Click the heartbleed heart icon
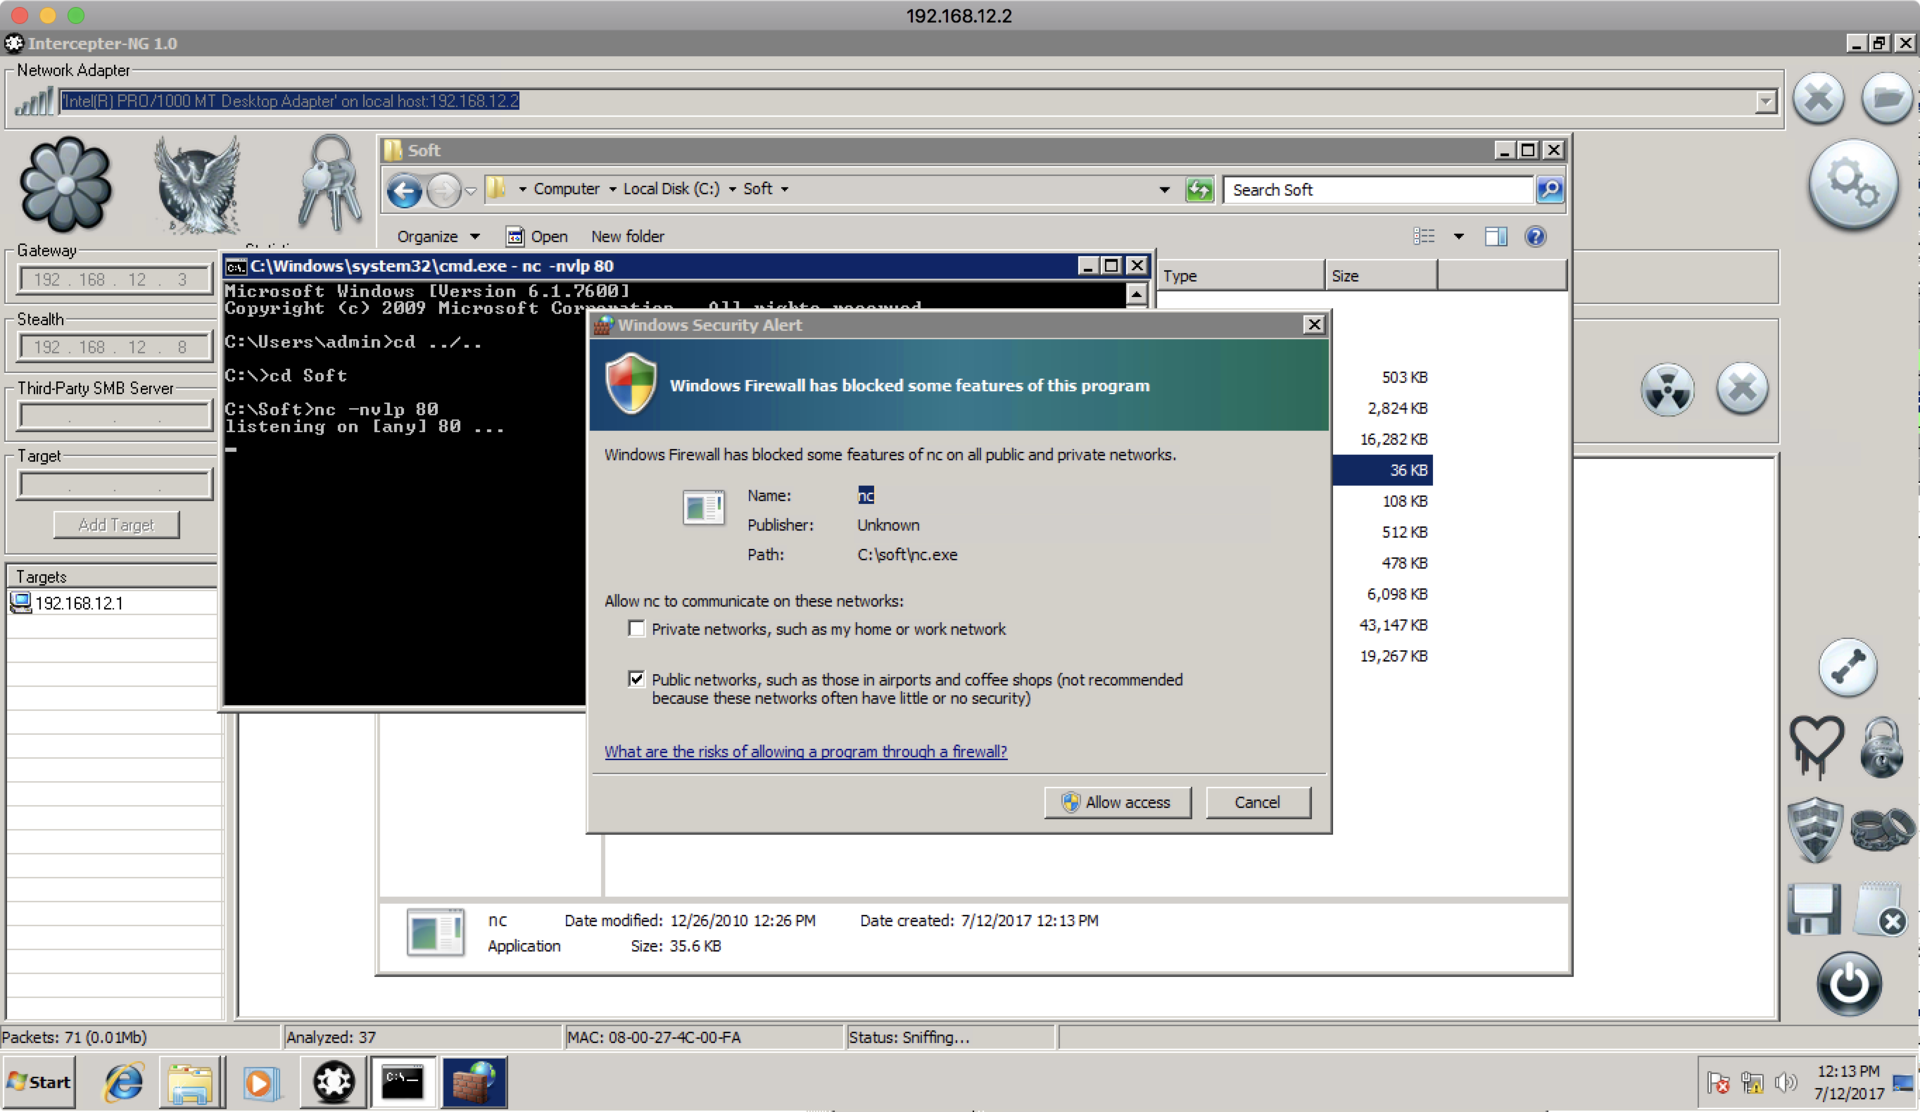This screenshot has height=1112, width=1920. [x=1815, y=747]
